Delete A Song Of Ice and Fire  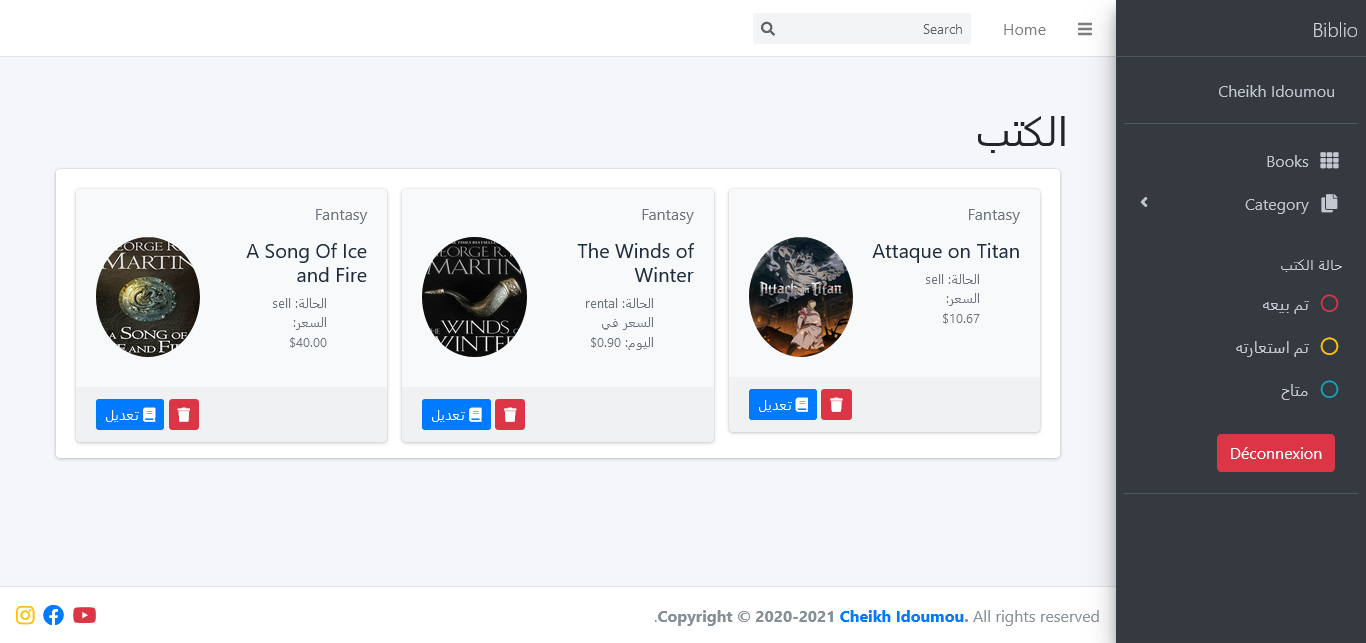(x=184, y=415)
